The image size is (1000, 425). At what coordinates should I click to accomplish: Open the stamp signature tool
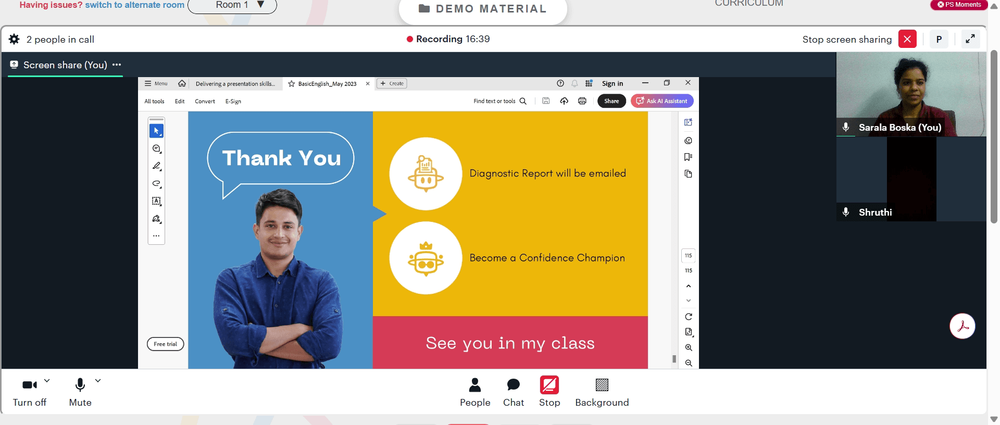[x=156, y=219]
